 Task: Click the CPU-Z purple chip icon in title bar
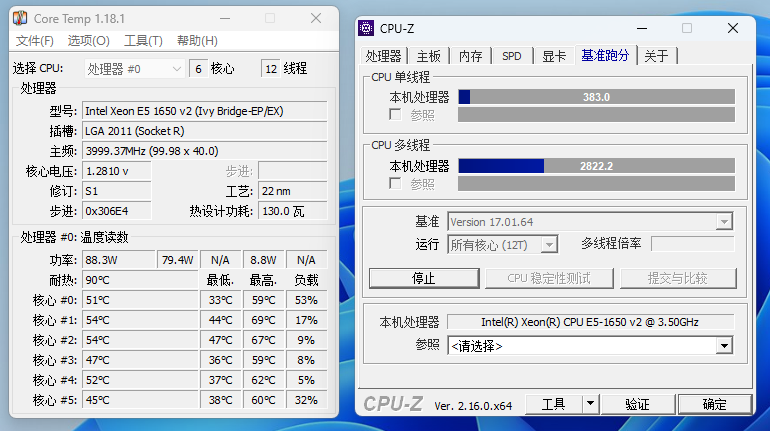366,28
